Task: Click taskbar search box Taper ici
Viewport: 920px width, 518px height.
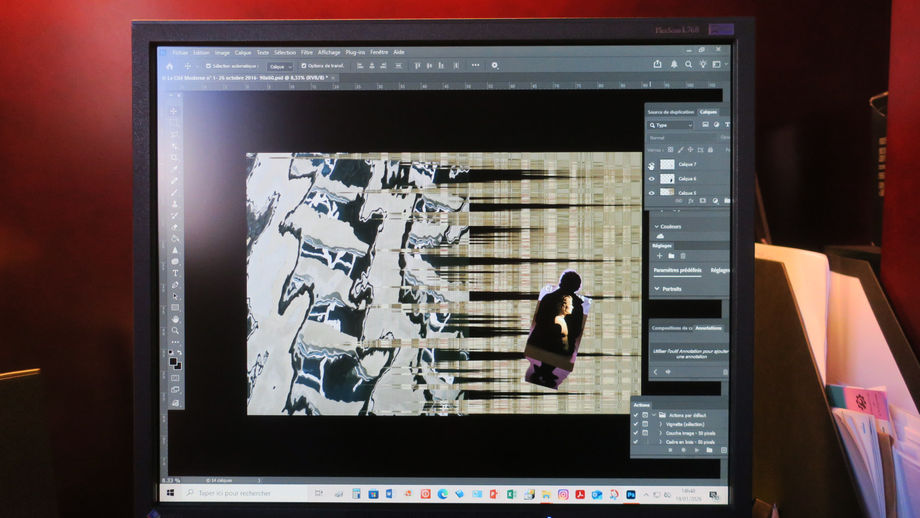Action: [x=243, y=493]
